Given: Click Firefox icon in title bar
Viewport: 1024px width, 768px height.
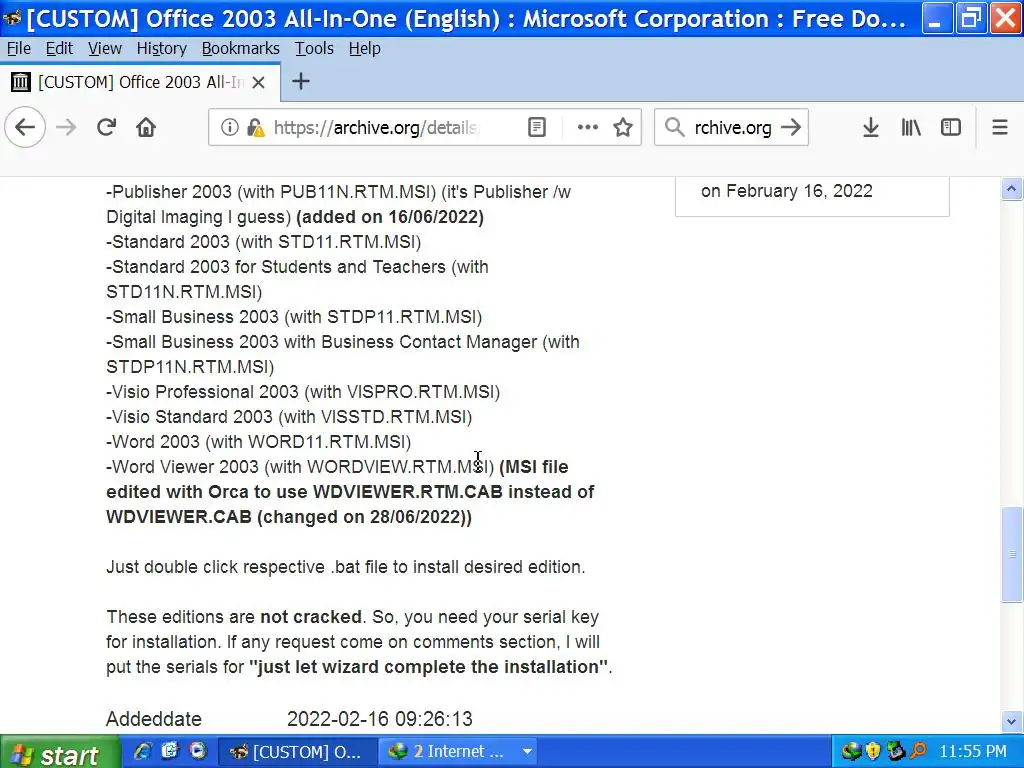Looking at the screenshot, I should click(x=12, y=18).
